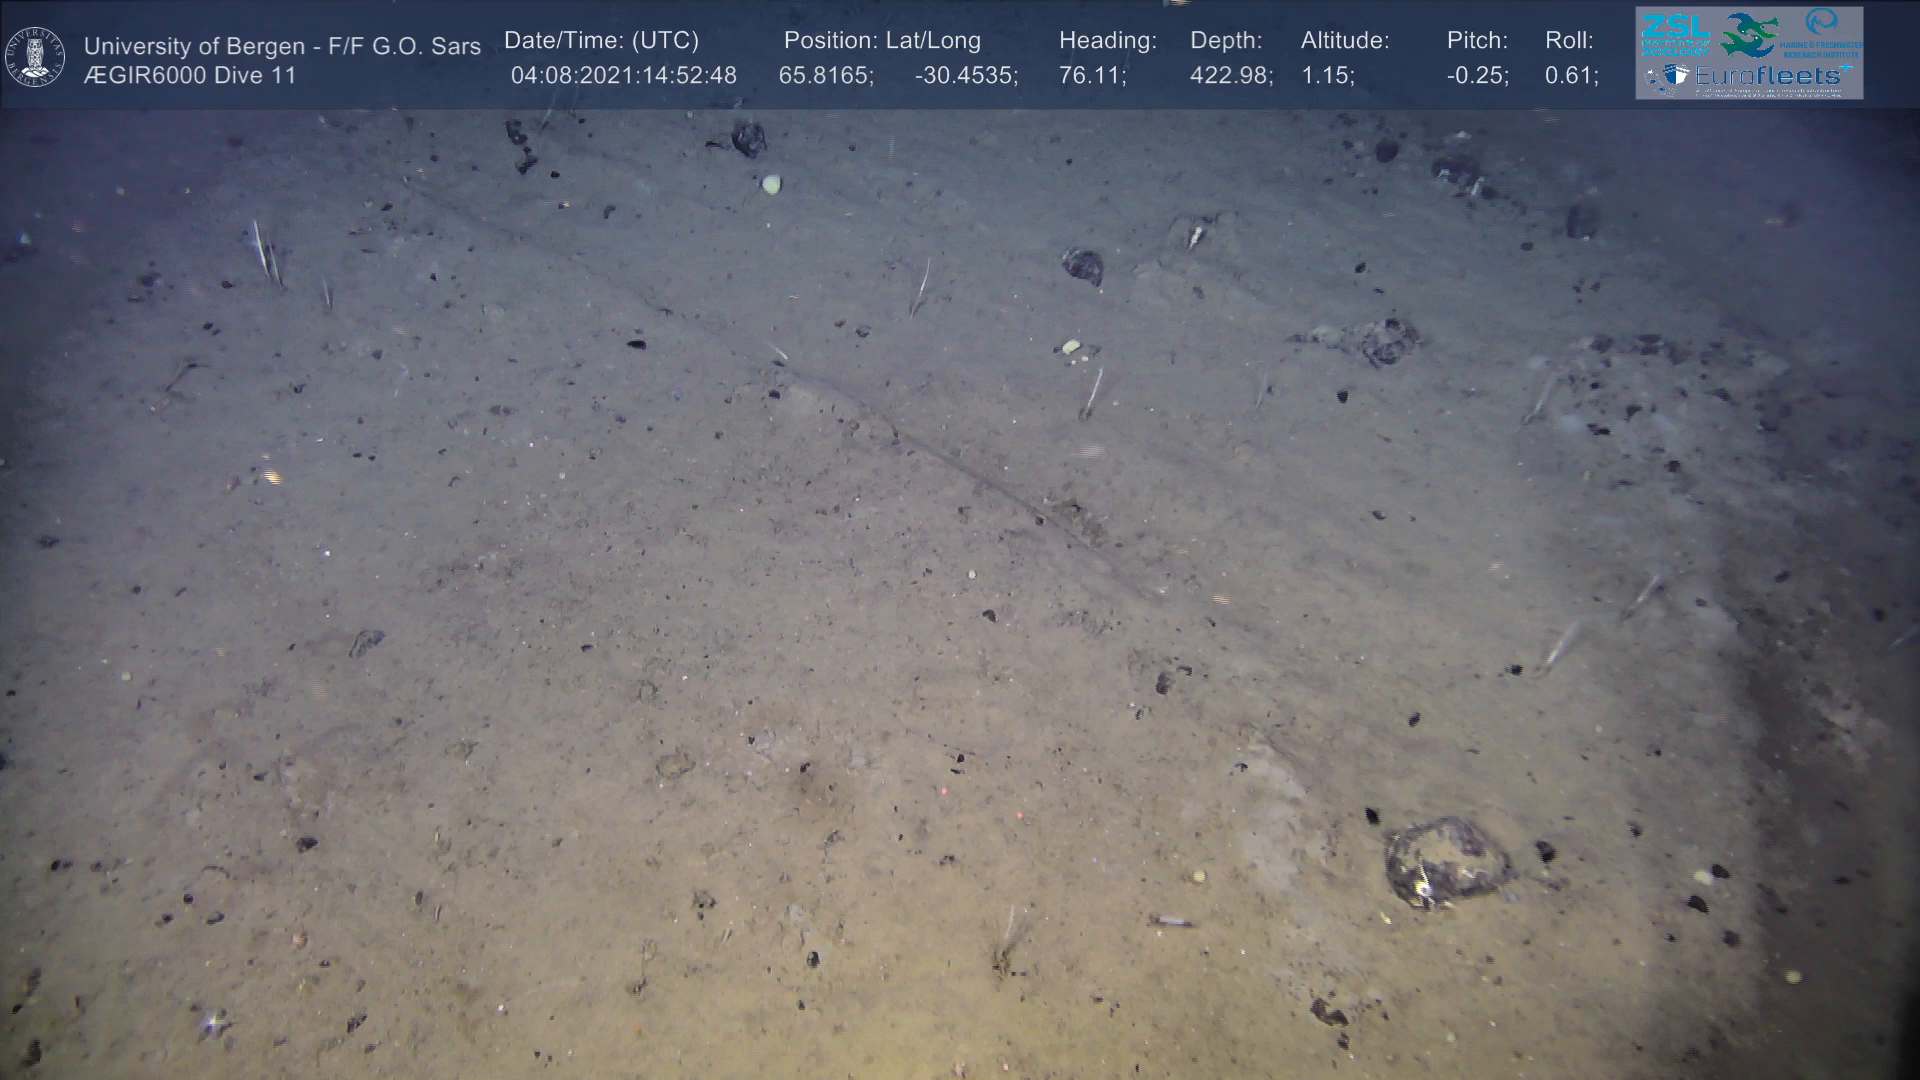The height and width of the screenshot is (1080, 1920).
Task: Click the Pitch value -0.25
Action: [1477, 76]
